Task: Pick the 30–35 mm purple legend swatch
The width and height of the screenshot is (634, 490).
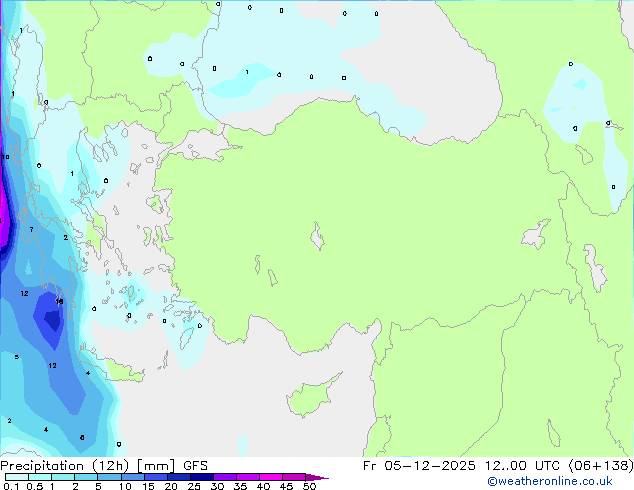Action: point(224,477)
